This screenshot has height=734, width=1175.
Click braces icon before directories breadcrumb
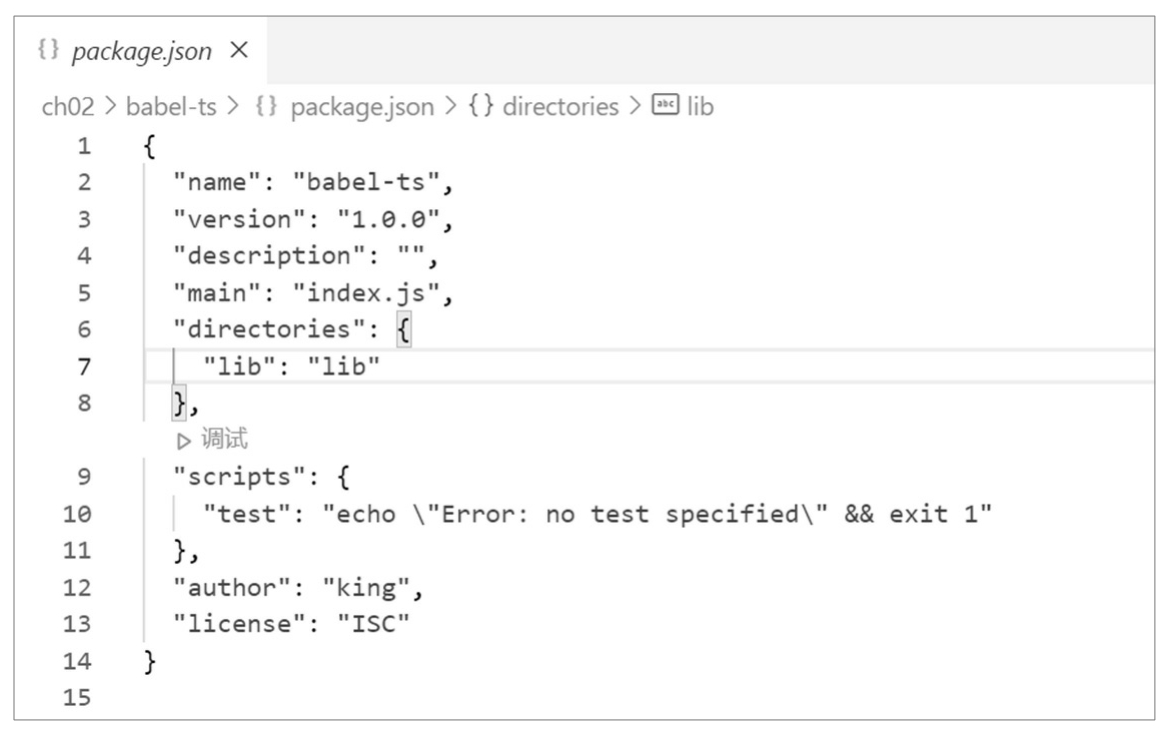[x=481, y=106]
